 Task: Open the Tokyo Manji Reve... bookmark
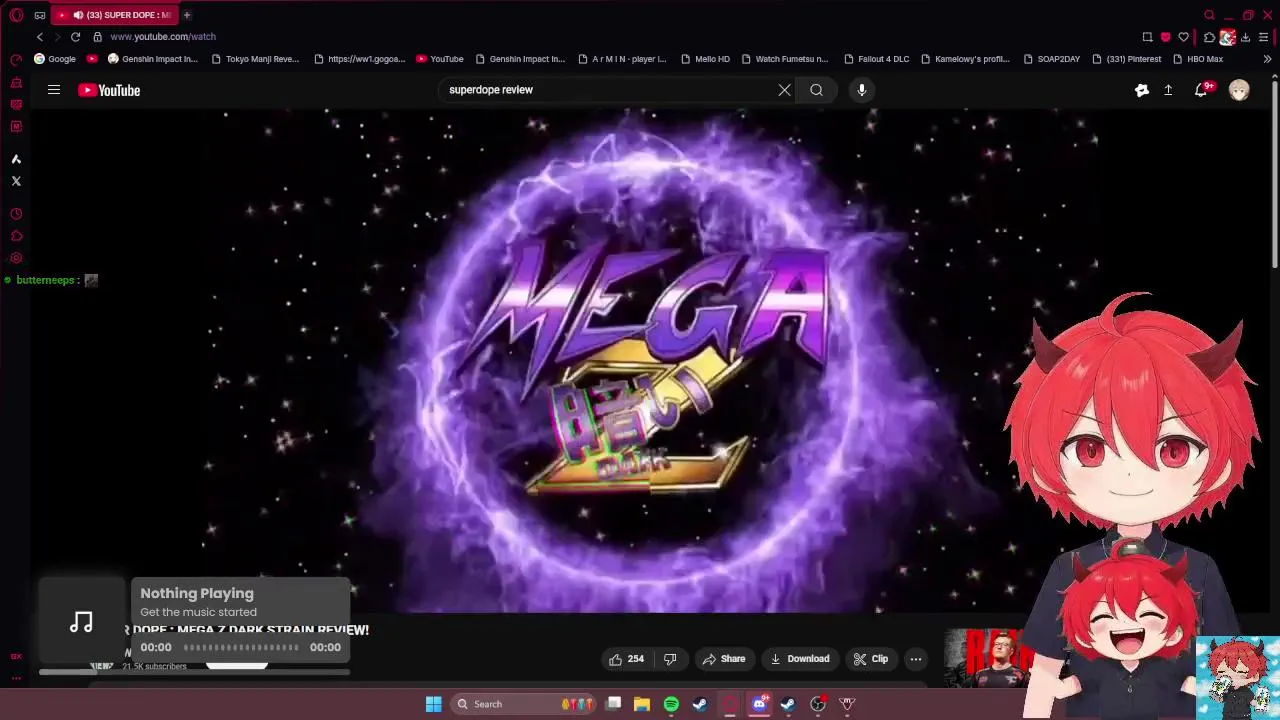(255, 59)
